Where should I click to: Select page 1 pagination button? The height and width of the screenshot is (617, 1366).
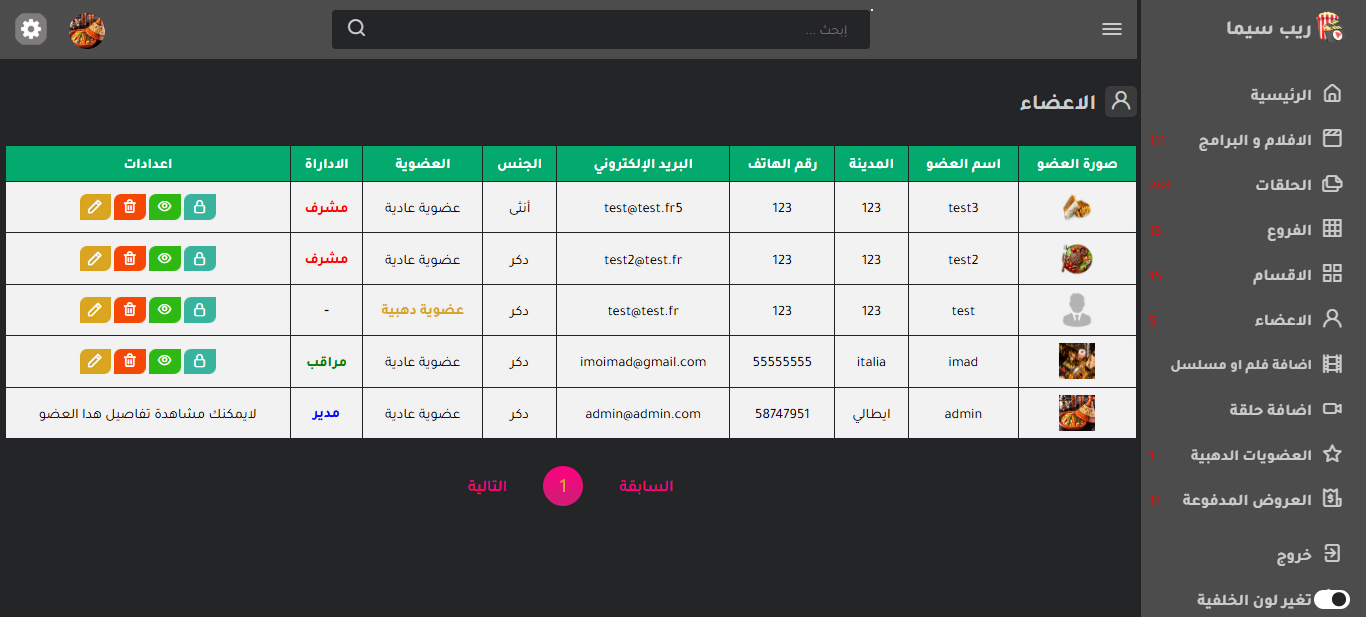point(563,486)
